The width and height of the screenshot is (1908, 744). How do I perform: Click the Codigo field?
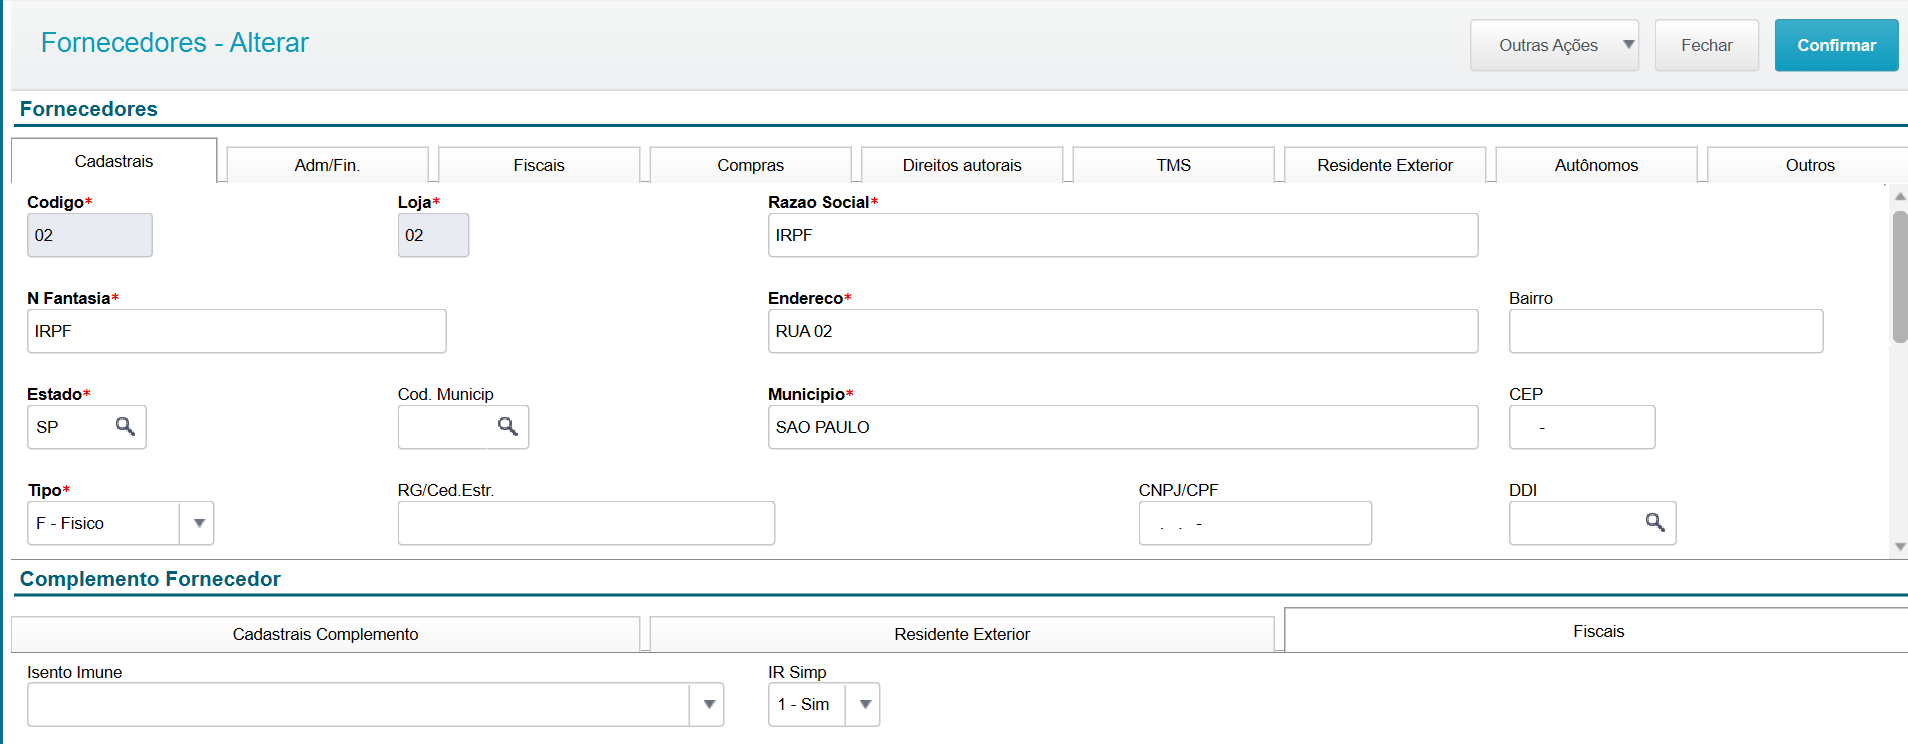90,235
